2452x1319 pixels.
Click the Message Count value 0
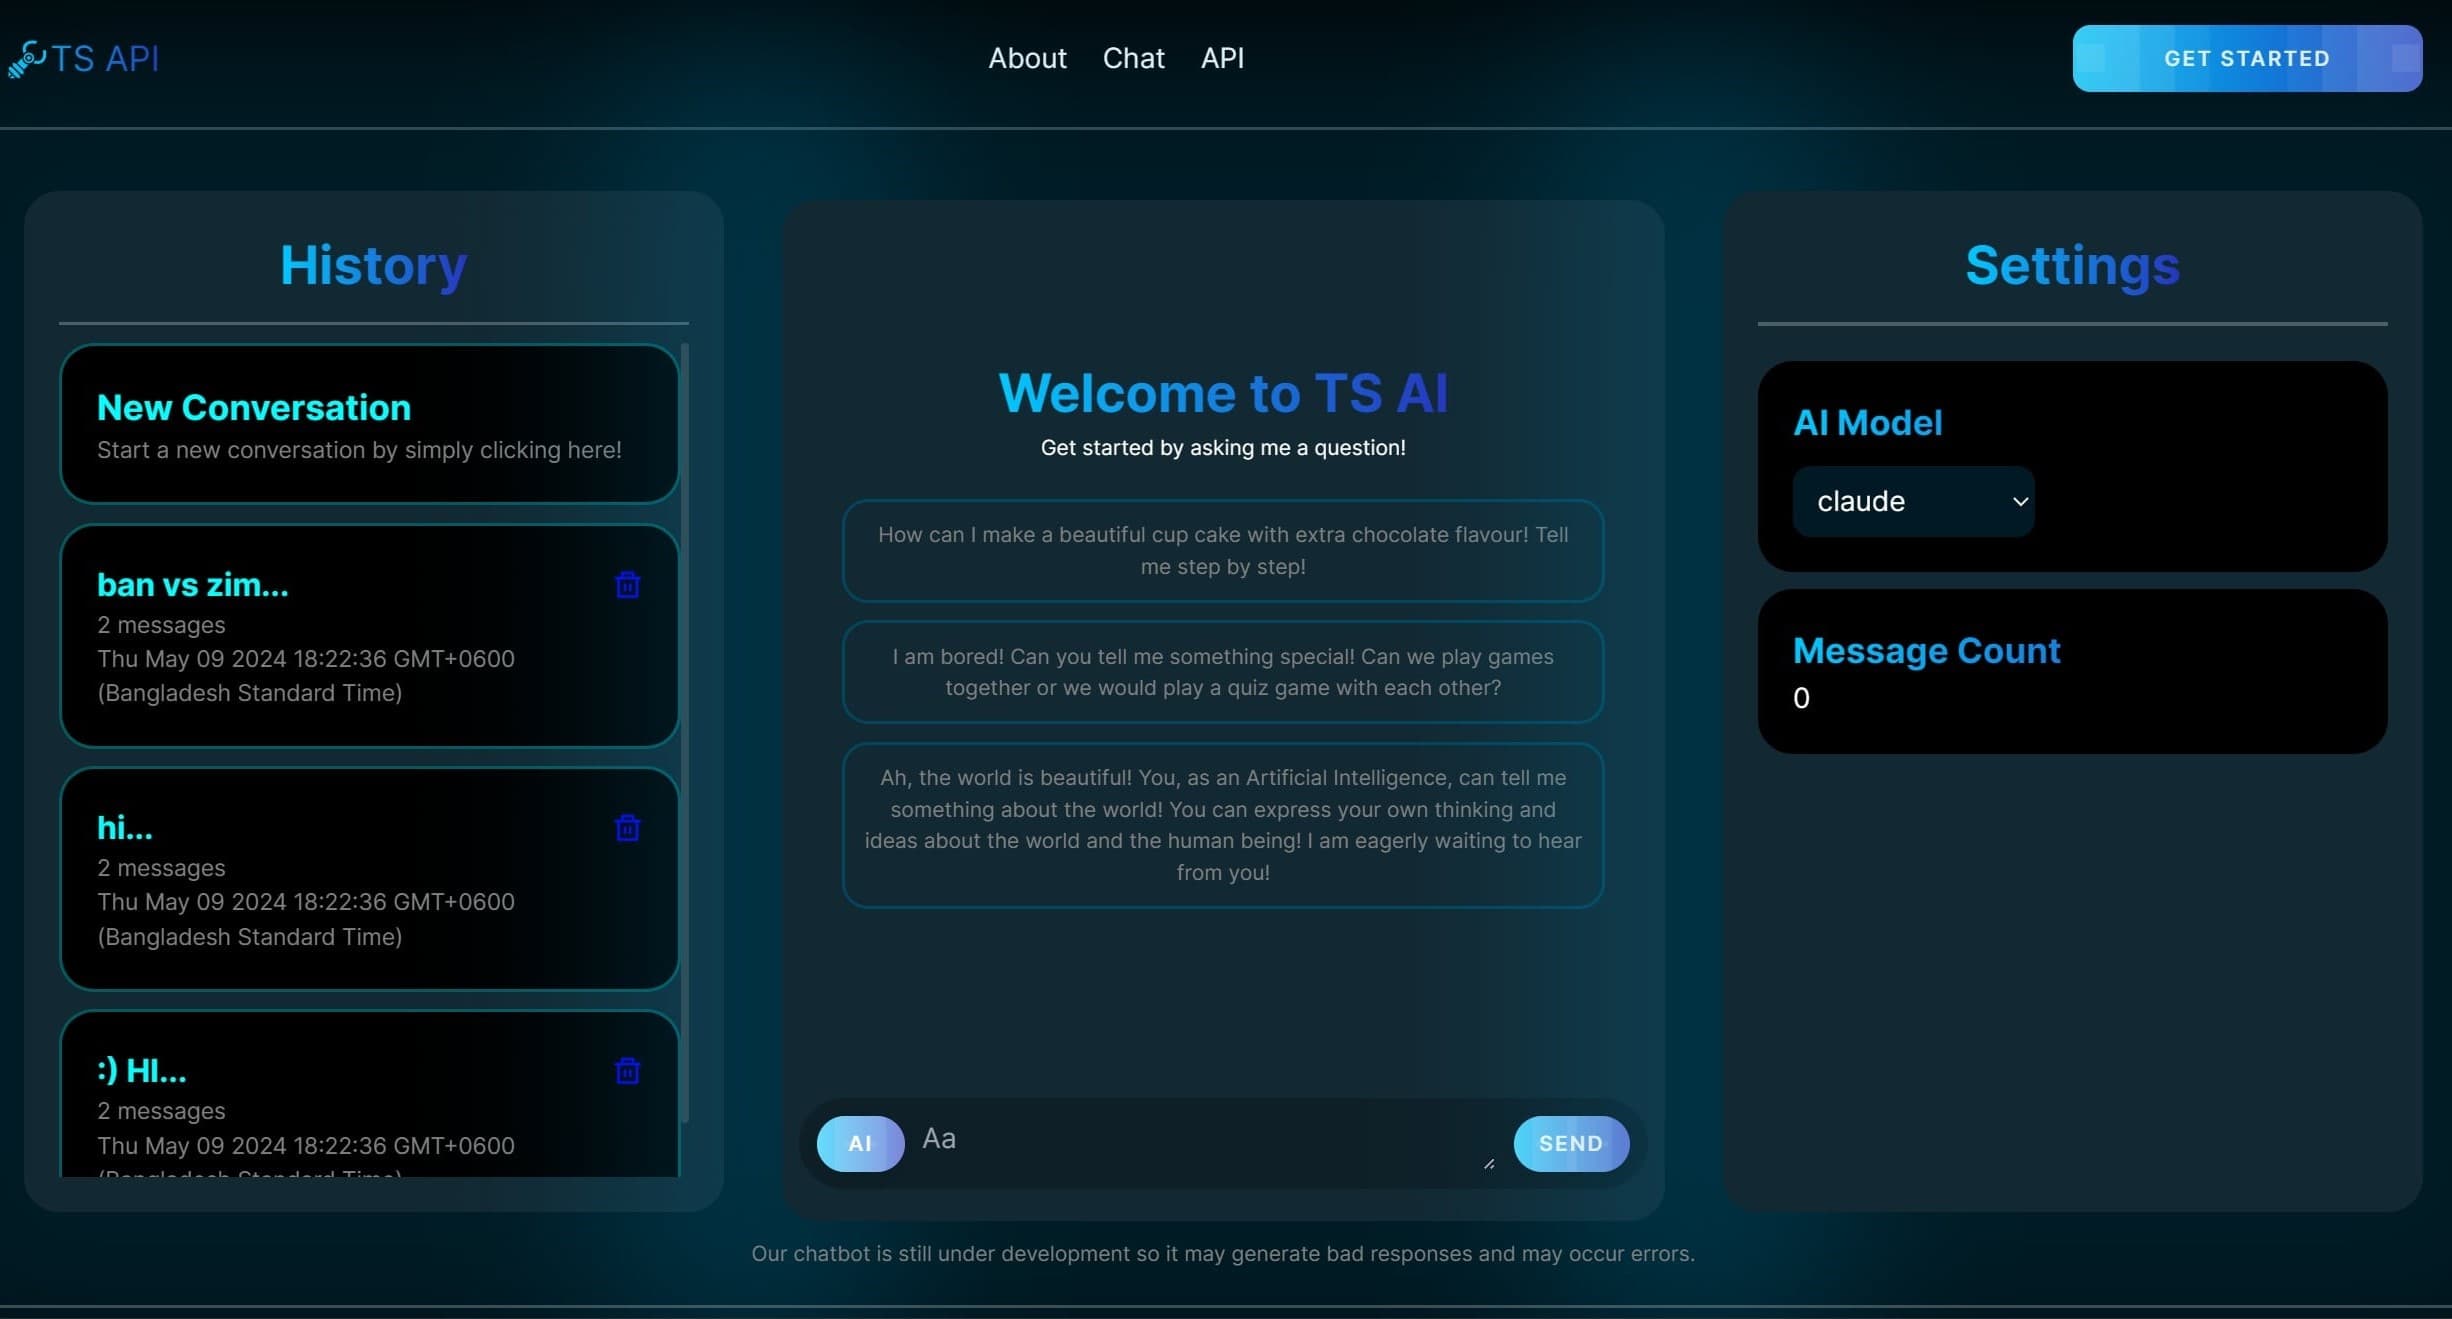(x=1801, y=697)
